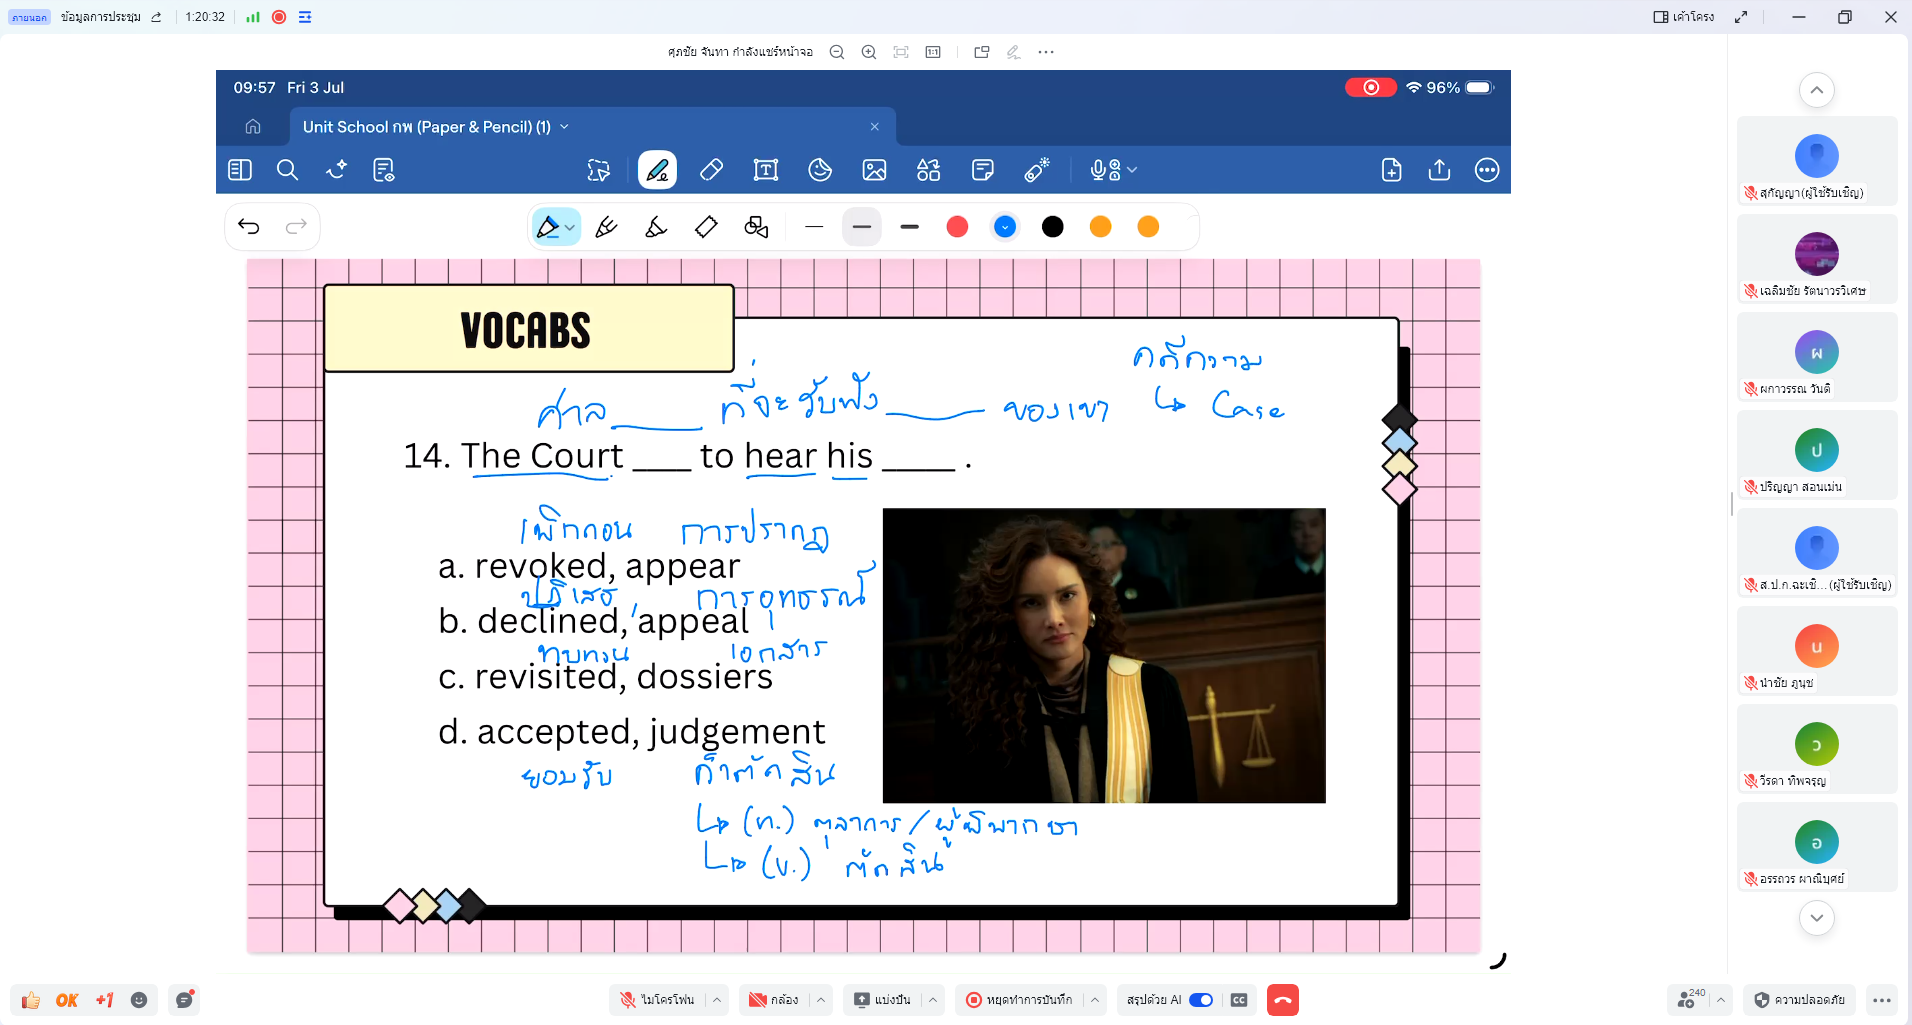Open the chat messages icon

click(184, 1000)
